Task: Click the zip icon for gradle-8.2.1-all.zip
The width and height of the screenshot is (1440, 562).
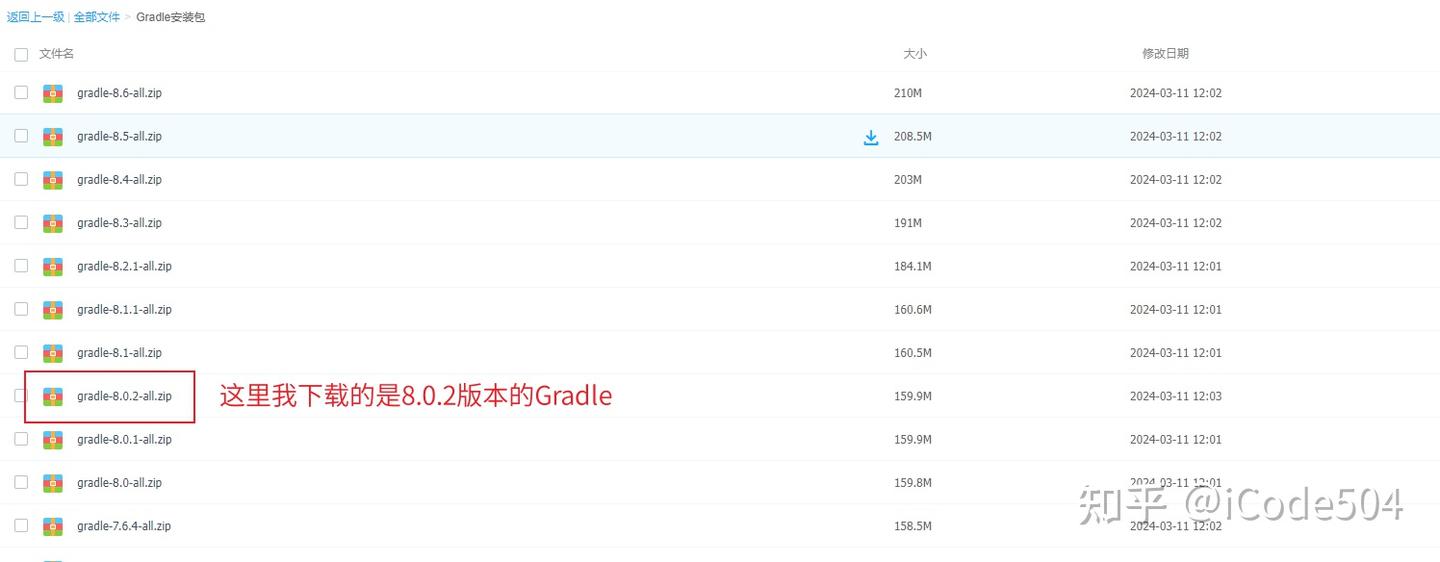Action: pos(53,266)
